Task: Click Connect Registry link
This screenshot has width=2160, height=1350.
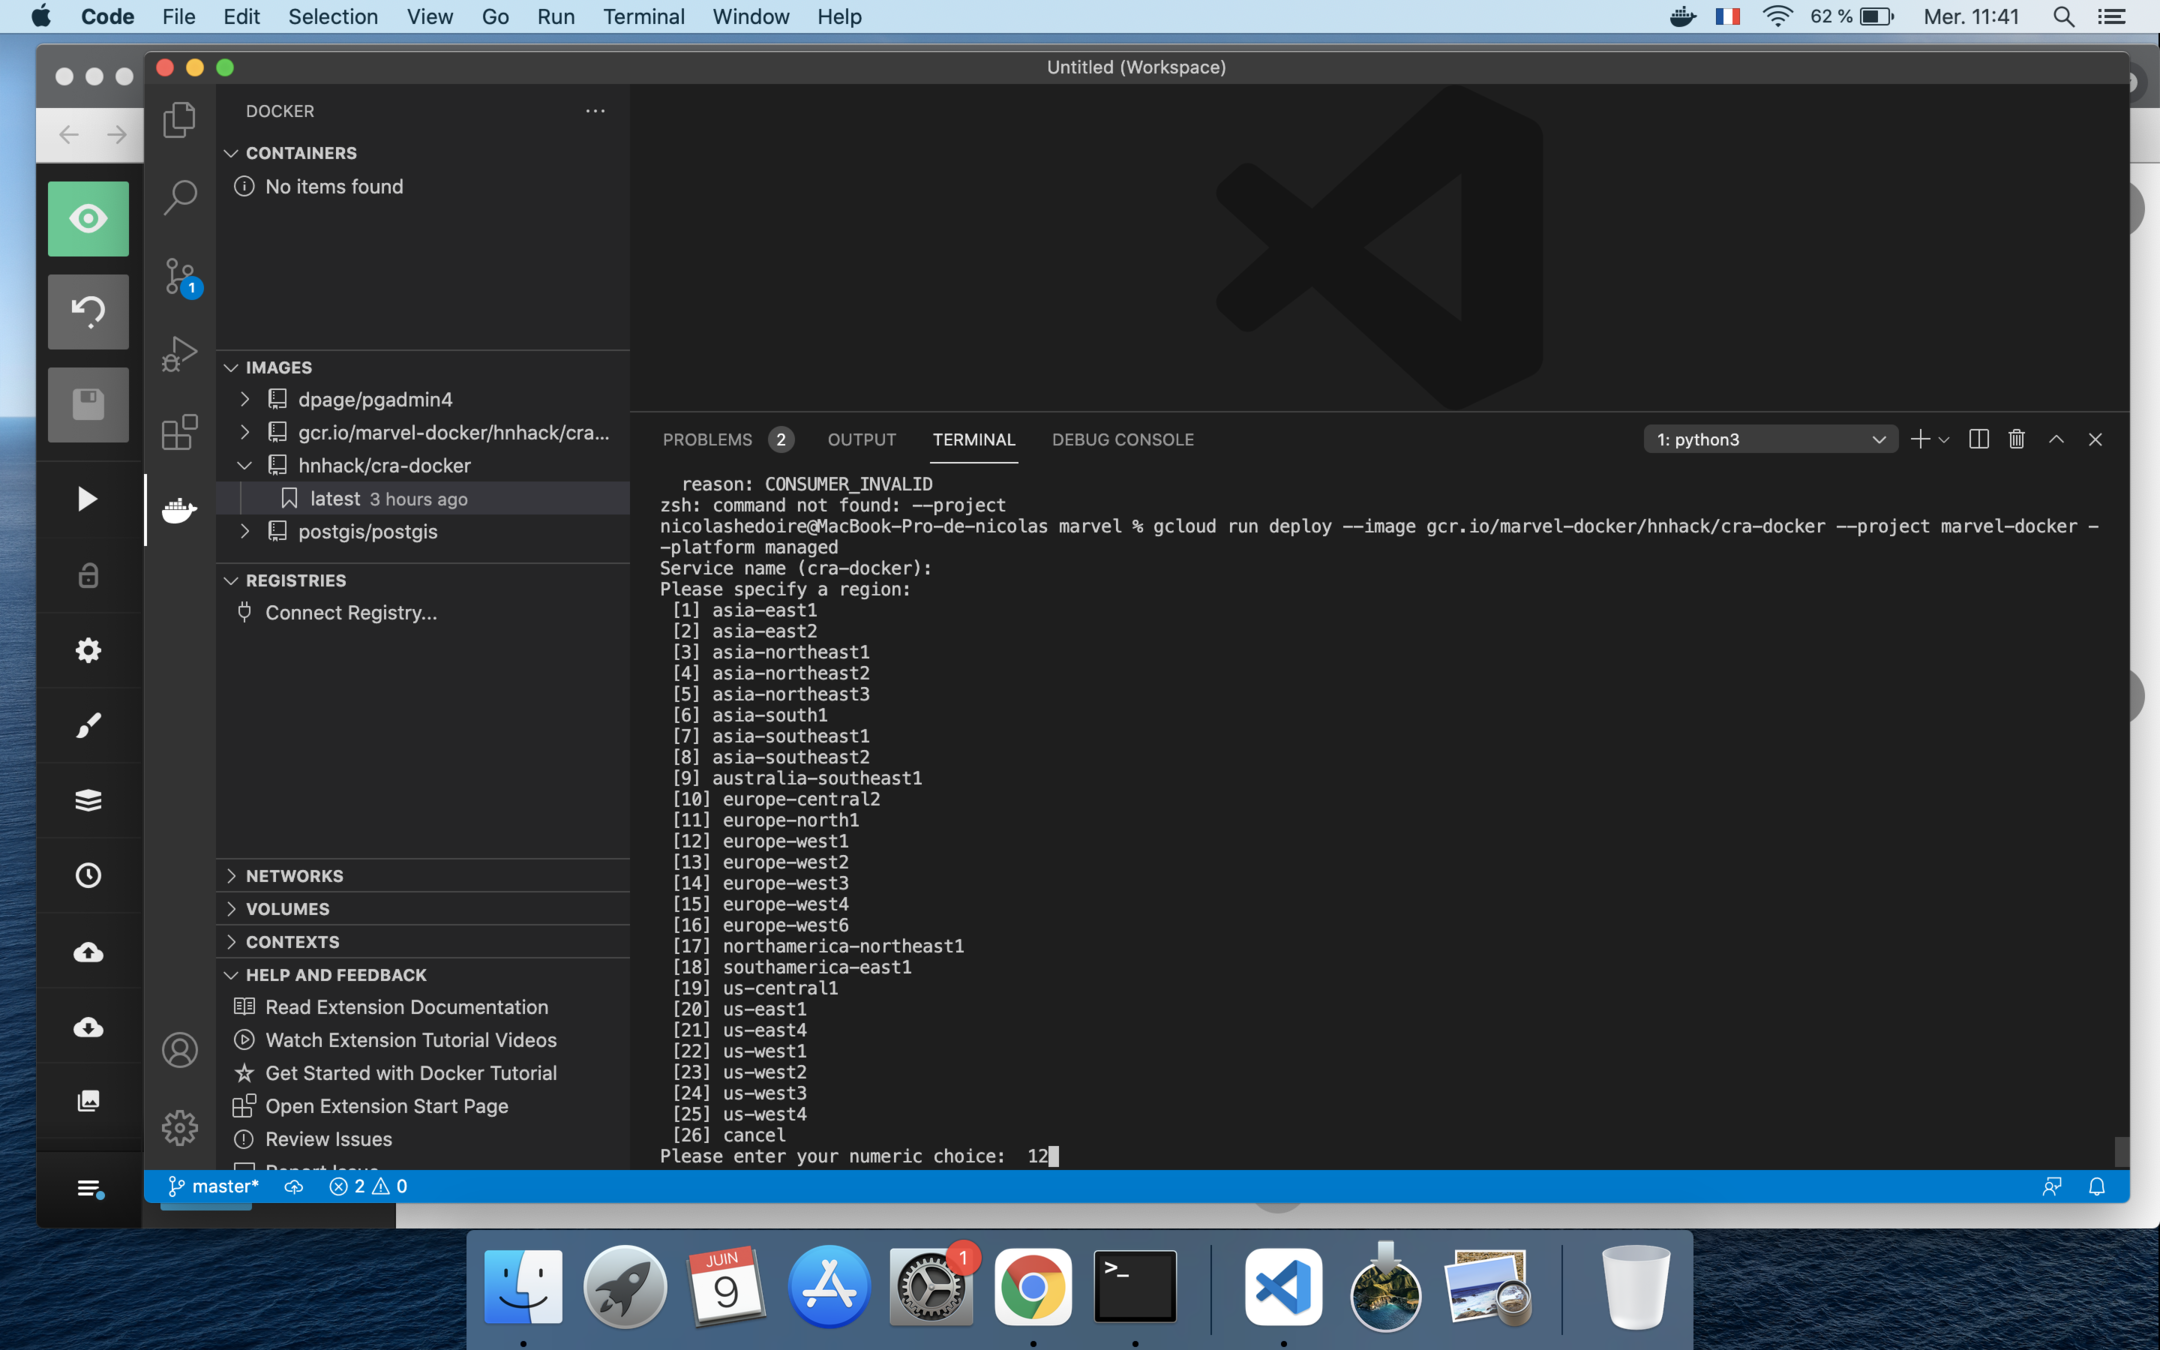Action: [350, 612]
